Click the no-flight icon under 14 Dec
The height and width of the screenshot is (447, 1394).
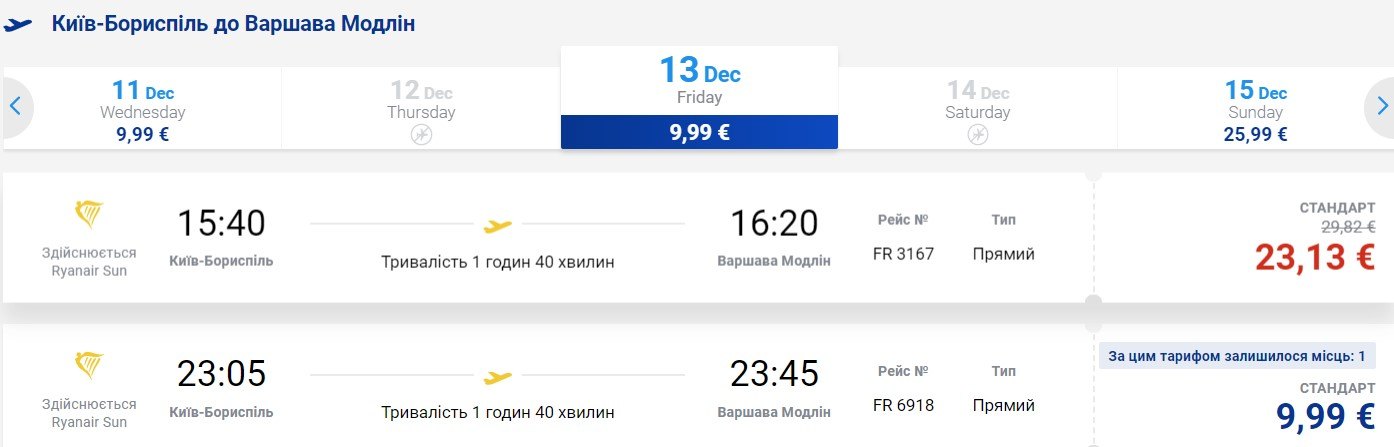978,135
